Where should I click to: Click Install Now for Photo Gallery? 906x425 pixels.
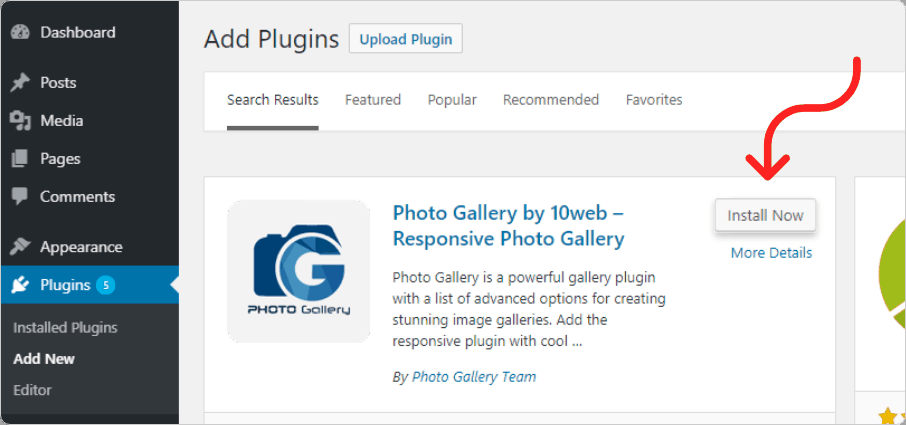(x=765, y=216)
